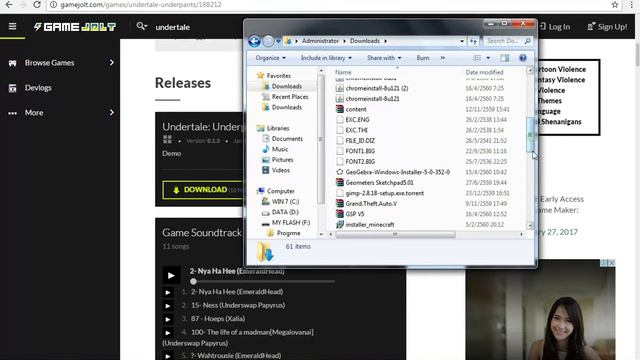Viewport: 640px width, 360px height.
Task: Open Pictures library
Action: point(282,160)
